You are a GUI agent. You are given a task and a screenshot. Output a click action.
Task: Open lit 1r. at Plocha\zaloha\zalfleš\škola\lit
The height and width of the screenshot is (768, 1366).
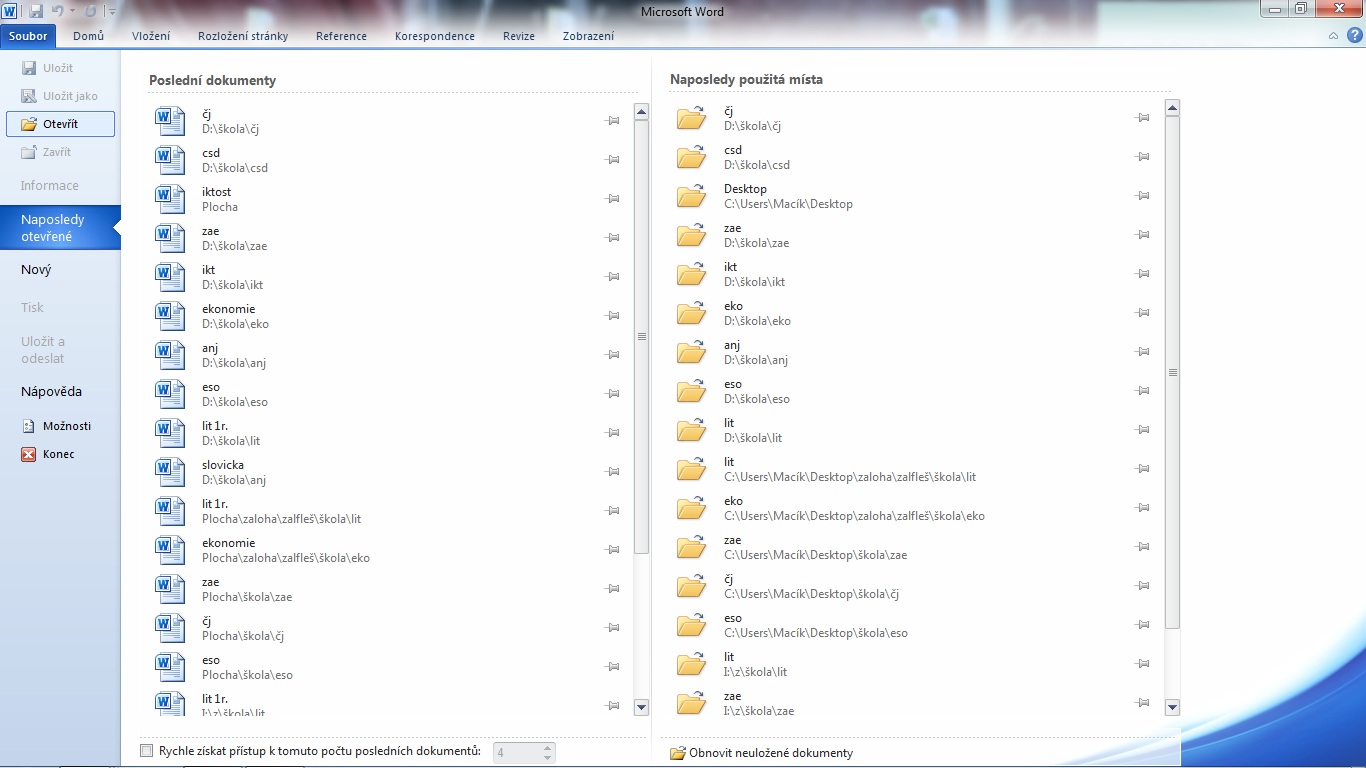tap(390, 511)
